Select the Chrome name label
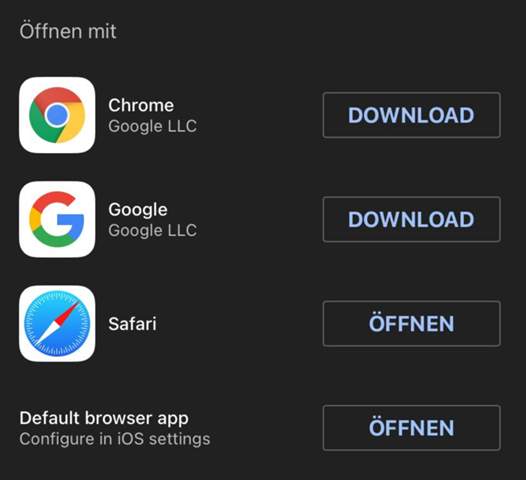Viewport: 526px width, 480px height. click(x=141, y=105)
